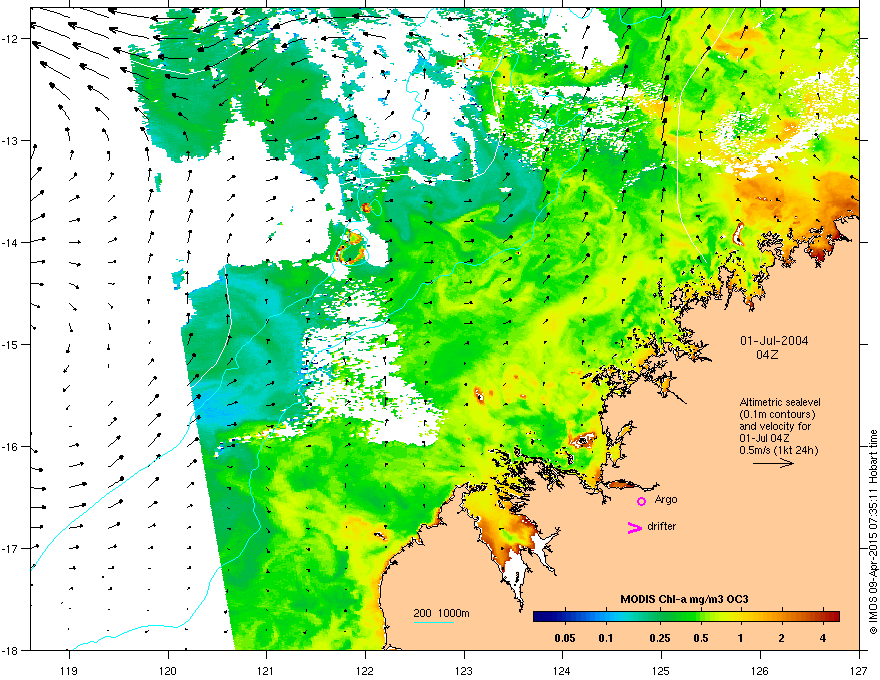
Task: Click the latitude label "-12"
Action: point(11,39)
